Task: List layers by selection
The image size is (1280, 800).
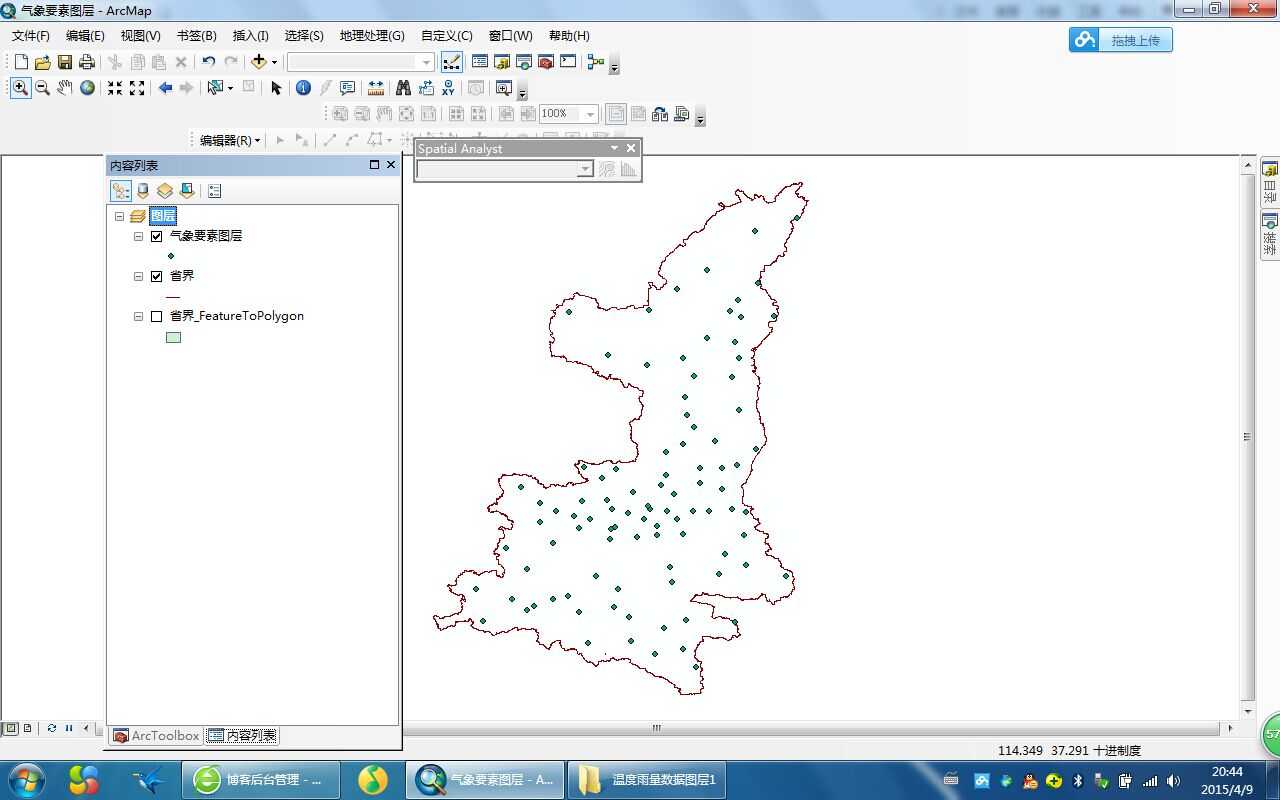Action: (187, 191)
